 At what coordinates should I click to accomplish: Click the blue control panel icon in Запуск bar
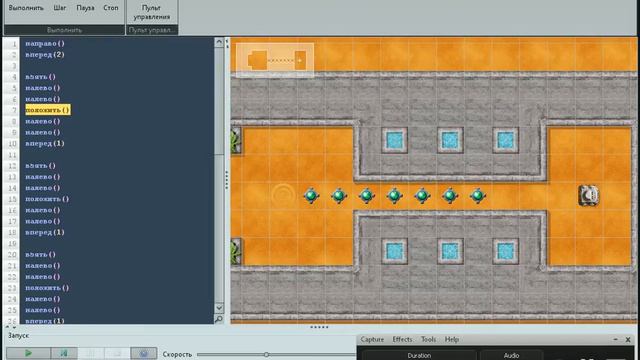coord(144,353)
